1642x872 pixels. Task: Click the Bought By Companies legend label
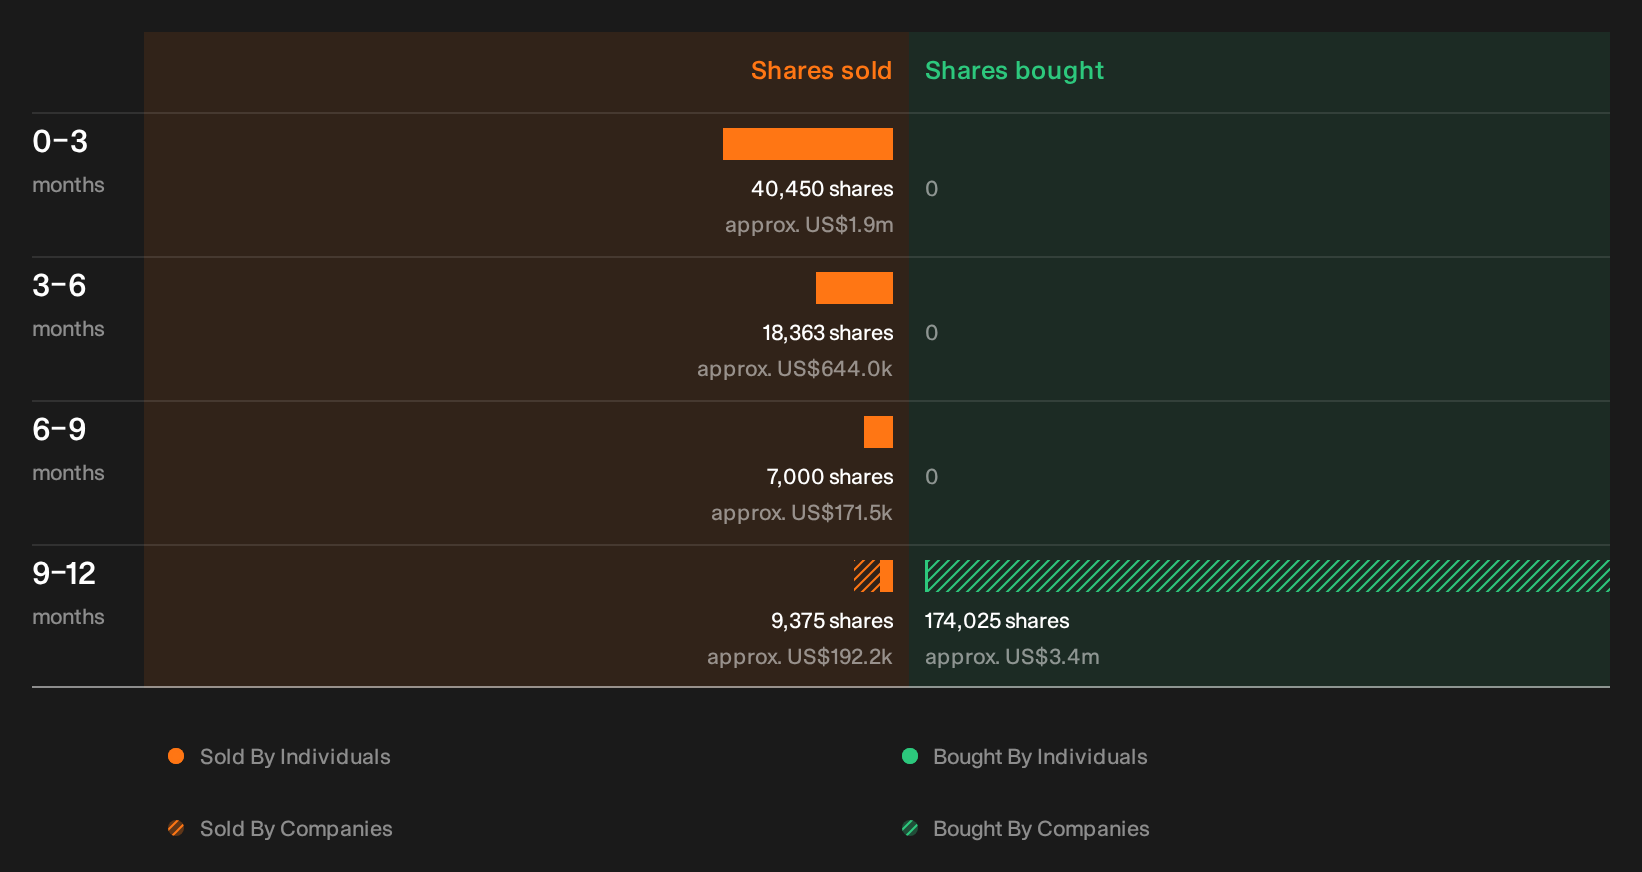tap(1041, 829)
